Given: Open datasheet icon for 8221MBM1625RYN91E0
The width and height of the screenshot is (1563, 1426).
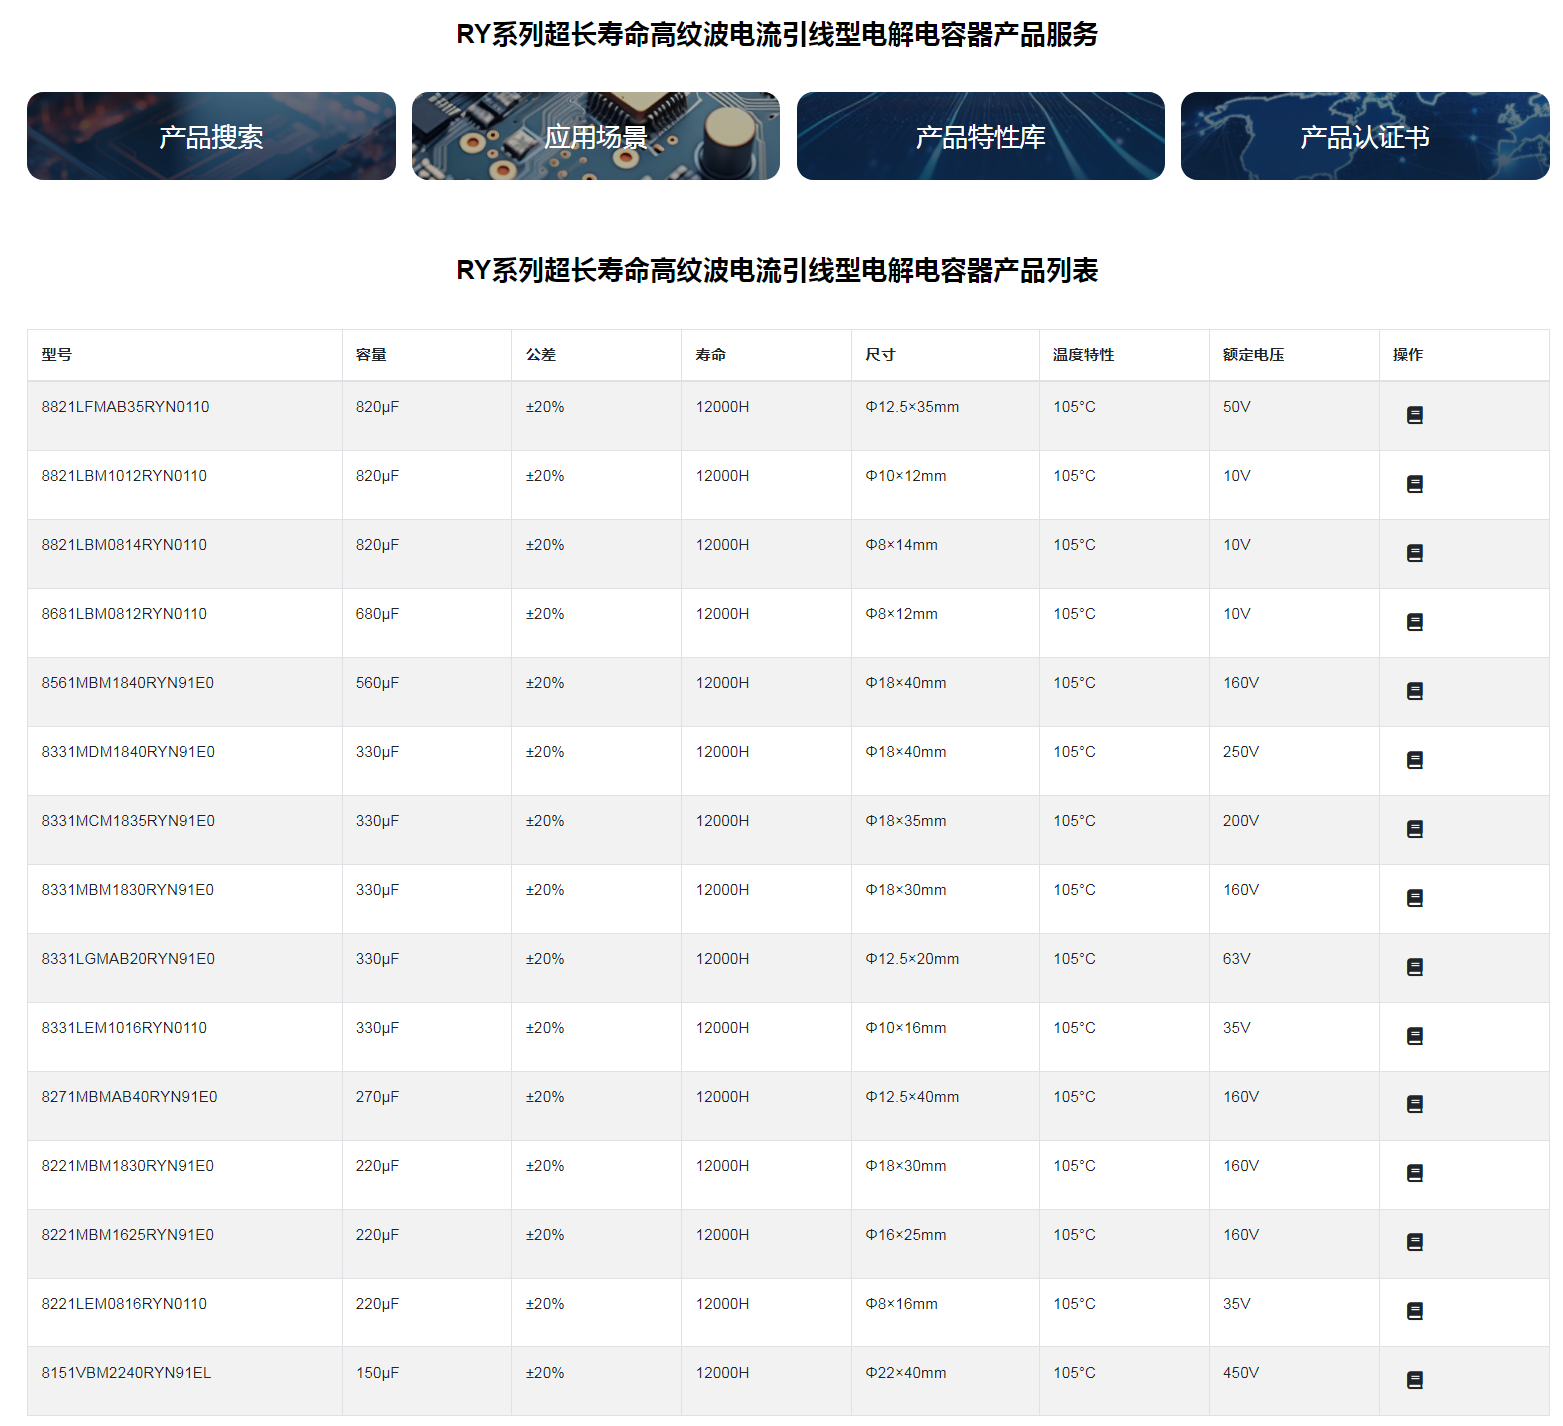Looking at the screenshot, I should point(1414,1242).
